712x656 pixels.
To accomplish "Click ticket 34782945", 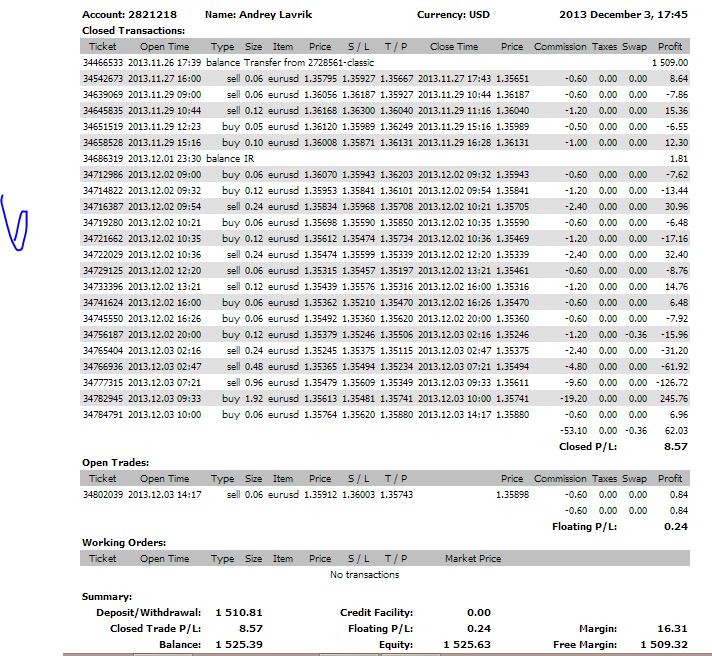I will point(103,399).
